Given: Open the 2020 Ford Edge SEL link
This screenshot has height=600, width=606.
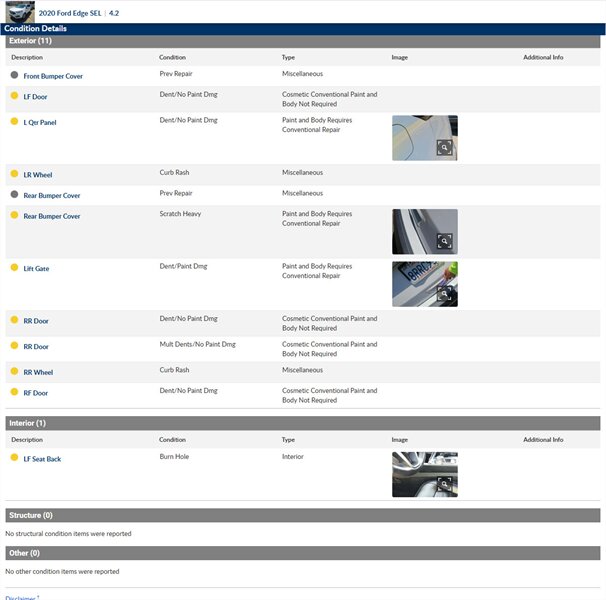Looking at the screenshot, I should [70, 13].
